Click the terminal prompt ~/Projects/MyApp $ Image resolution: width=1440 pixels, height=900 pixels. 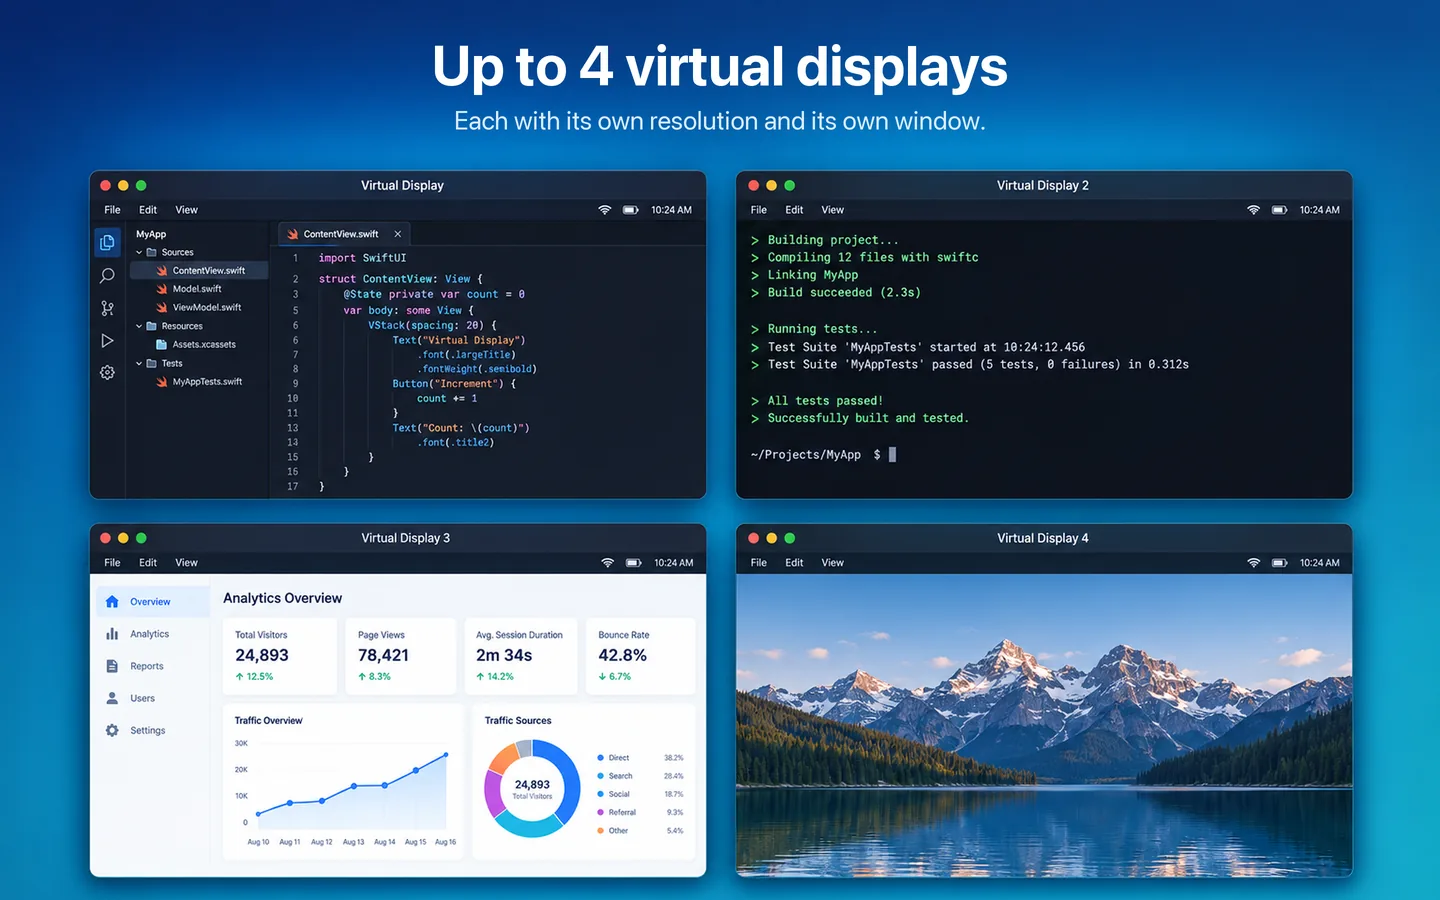816,455
